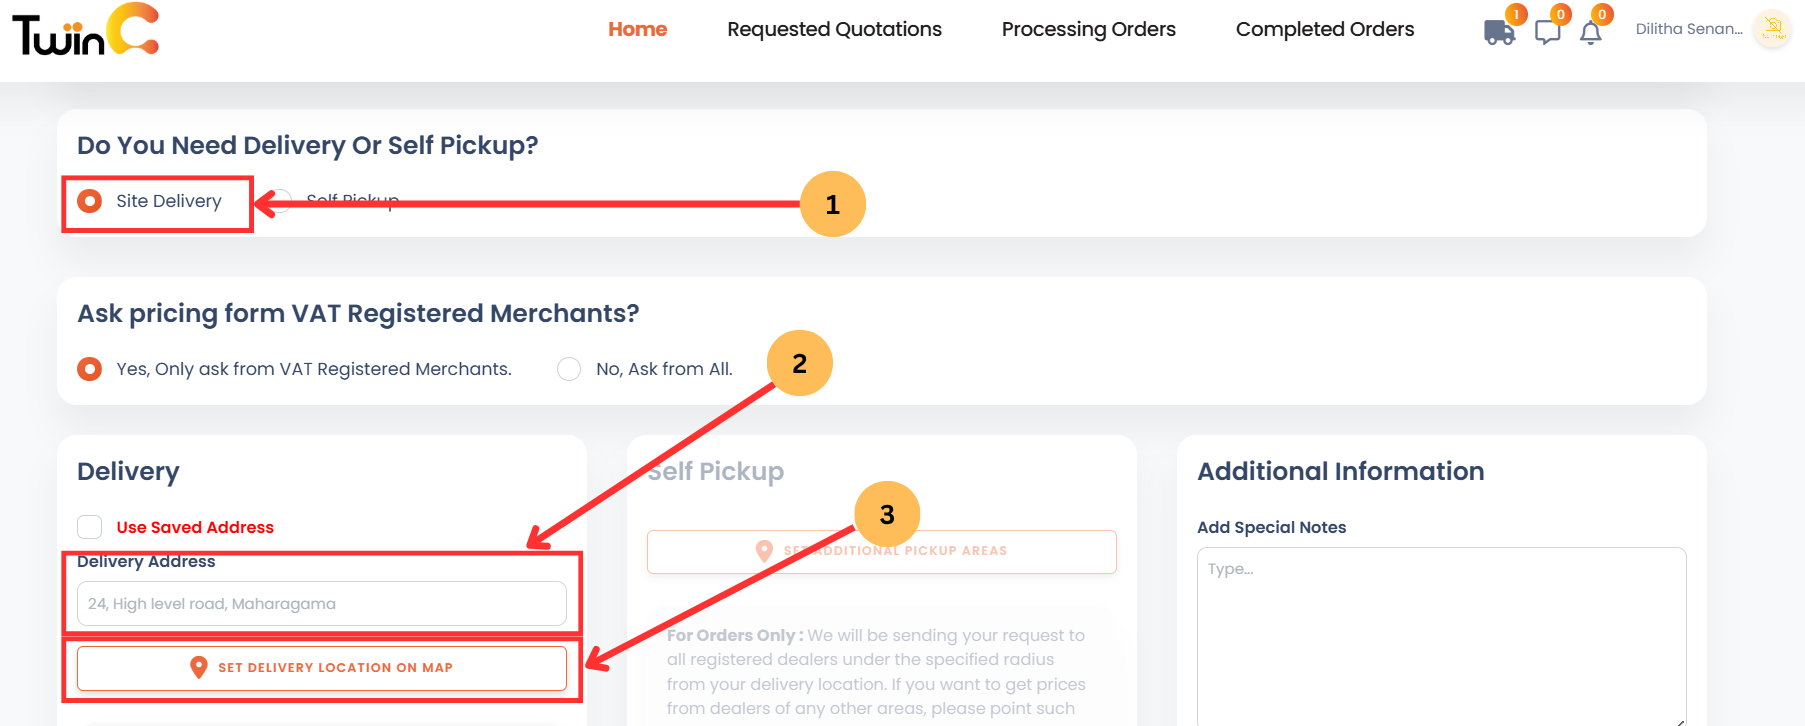This screenshot has height=726, width=1805.
Task: Click the truck icon's order count badge
Action: coord(1516,14)
